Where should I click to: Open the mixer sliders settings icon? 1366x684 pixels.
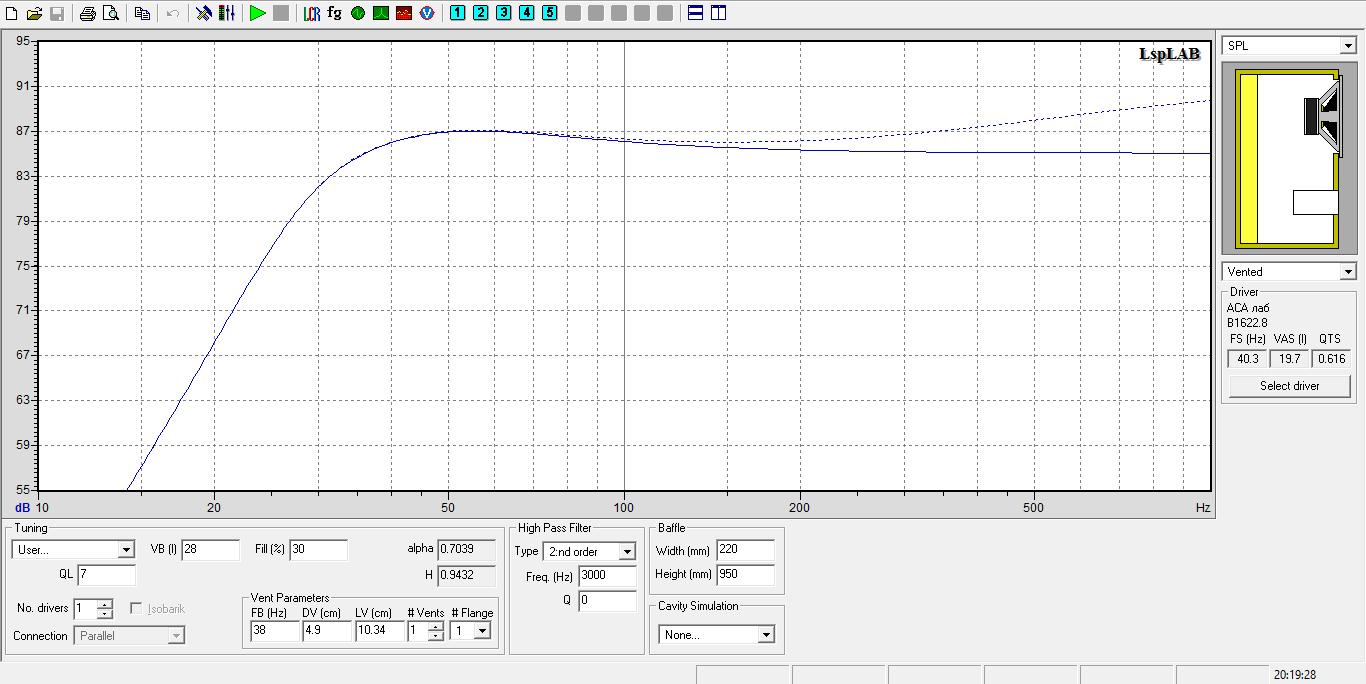(227, 13)
